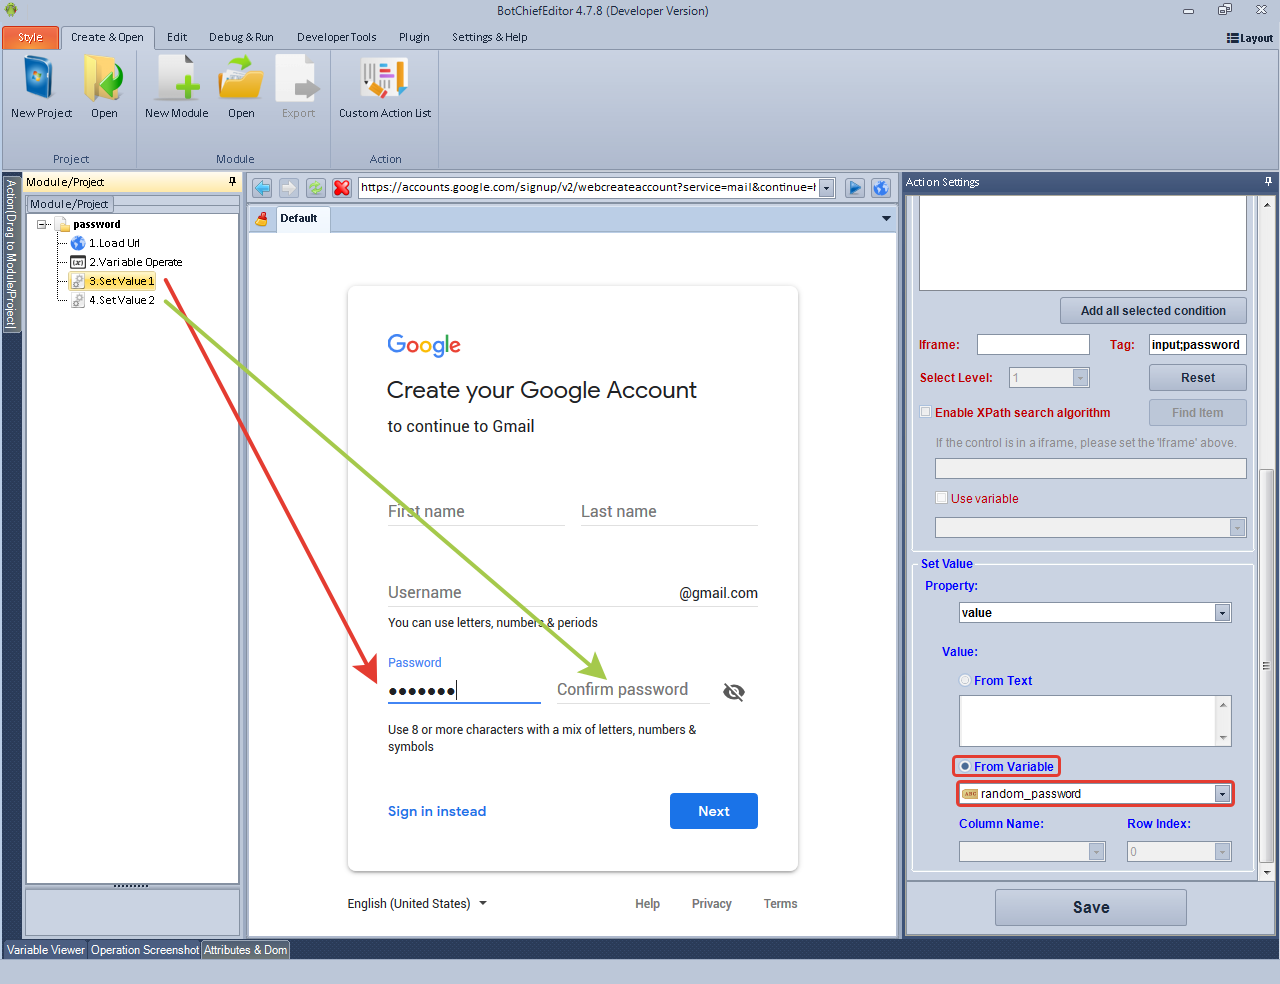Open the Debug & Run ribbon tab

pos(241,37)
